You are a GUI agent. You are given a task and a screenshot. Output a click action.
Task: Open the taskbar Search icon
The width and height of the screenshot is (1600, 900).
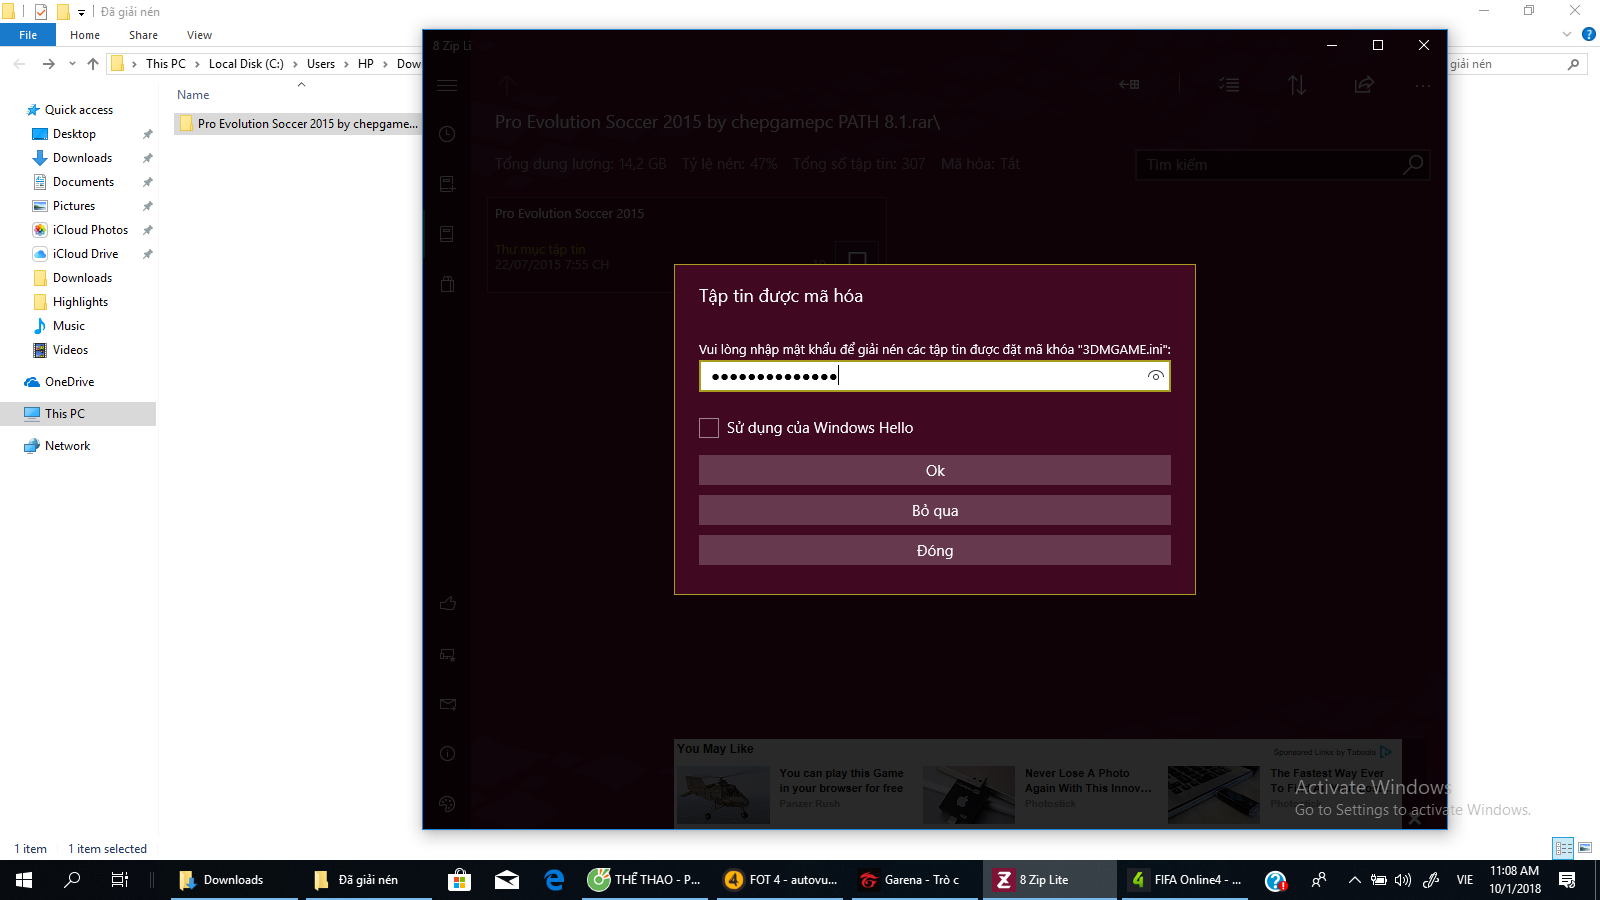coord(72,880)
